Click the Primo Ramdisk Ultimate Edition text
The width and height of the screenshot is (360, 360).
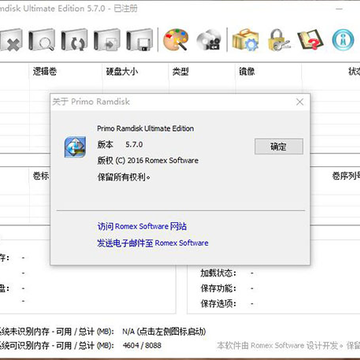tap(145, 128)
